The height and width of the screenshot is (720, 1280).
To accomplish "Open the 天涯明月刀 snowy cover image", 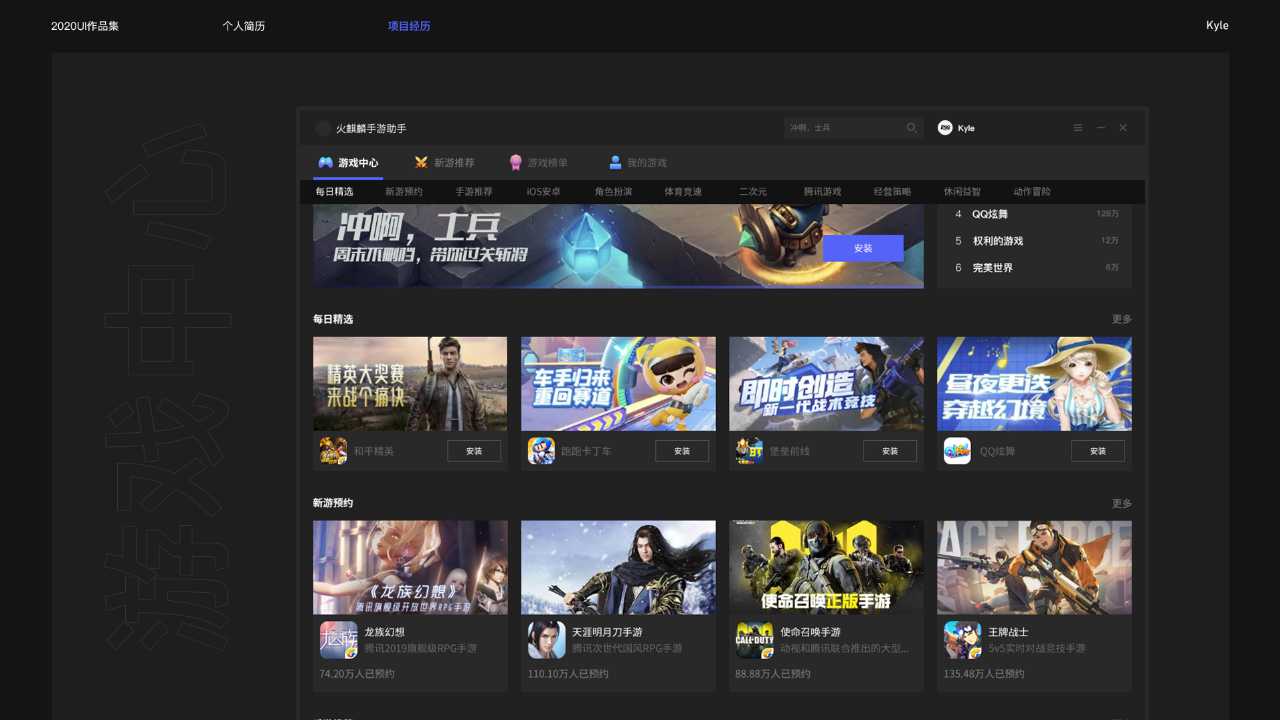I will click(618, 567).
